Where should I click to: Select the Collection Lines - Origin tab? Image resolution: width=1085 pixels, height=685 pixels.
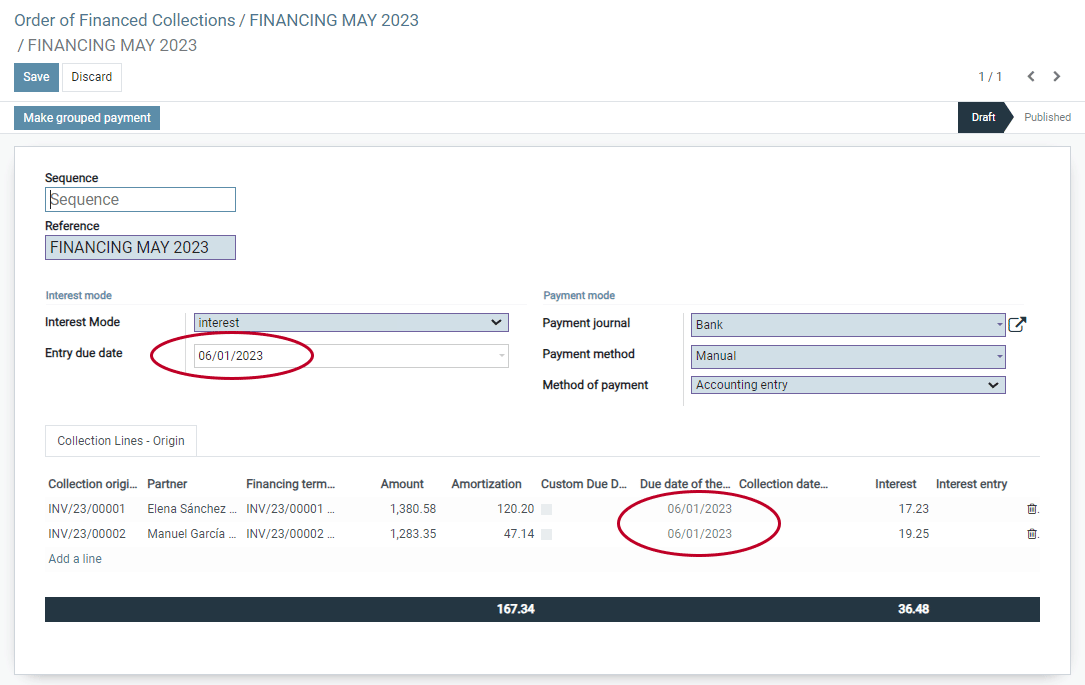(121, 441)
